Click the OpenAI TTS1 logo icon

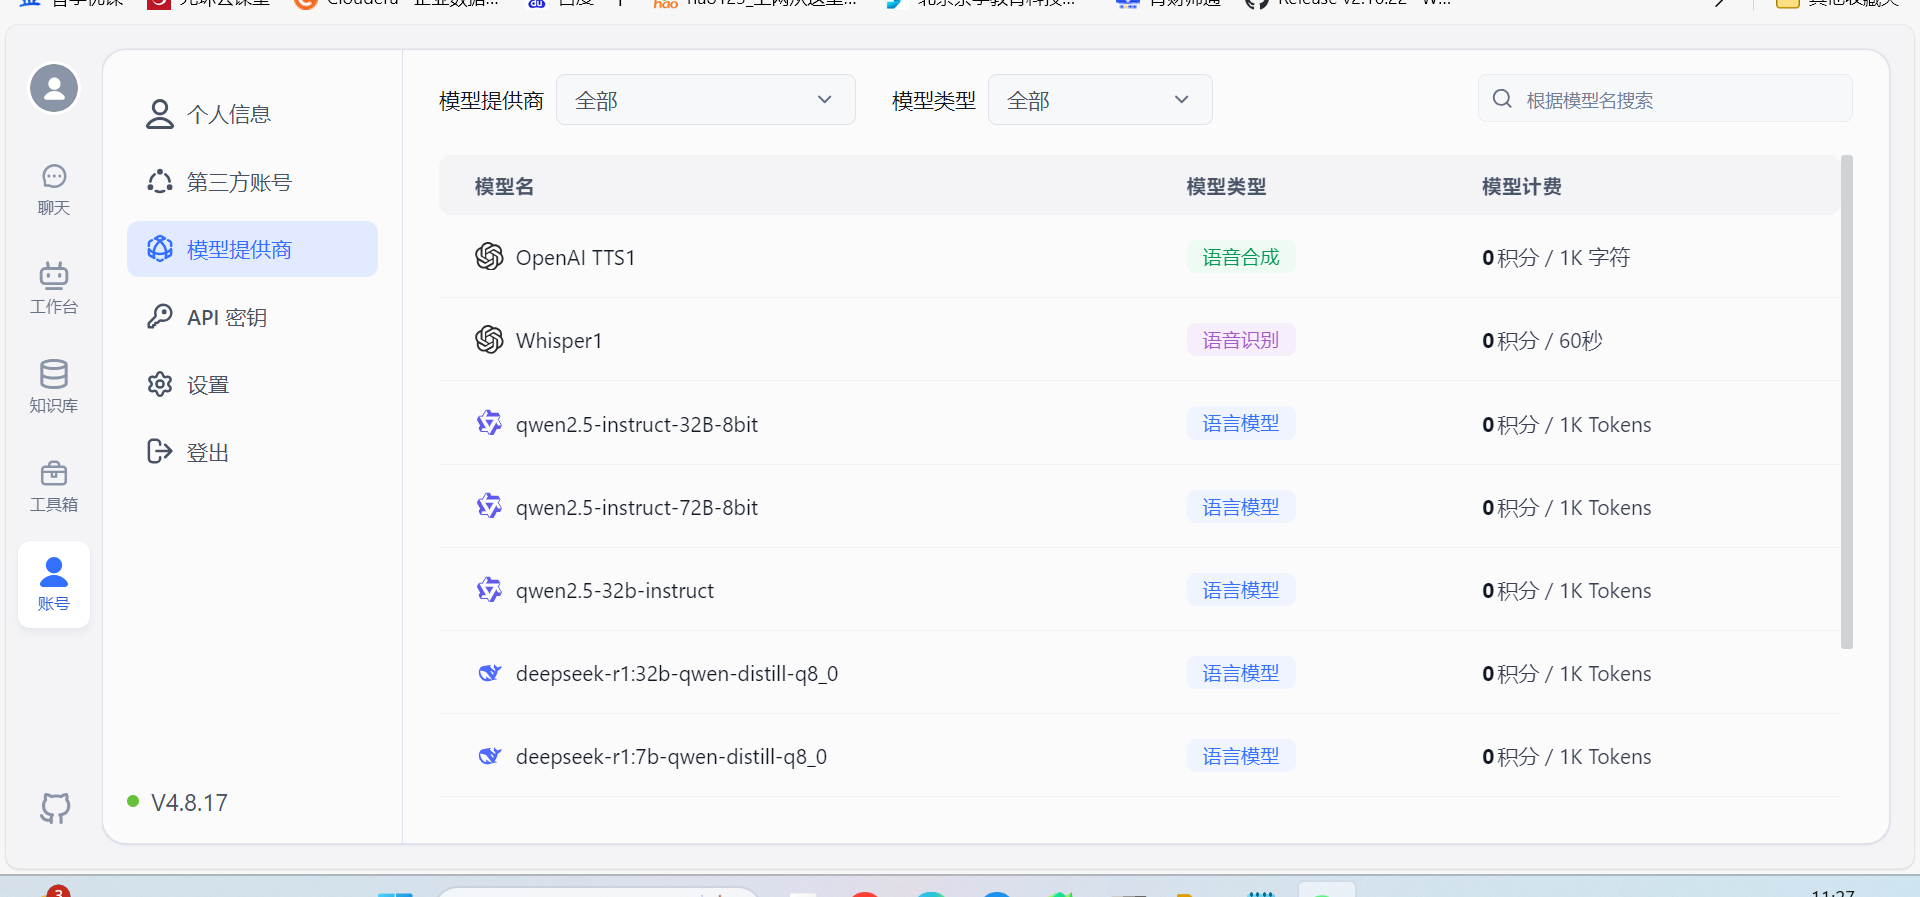pos(489,257)
